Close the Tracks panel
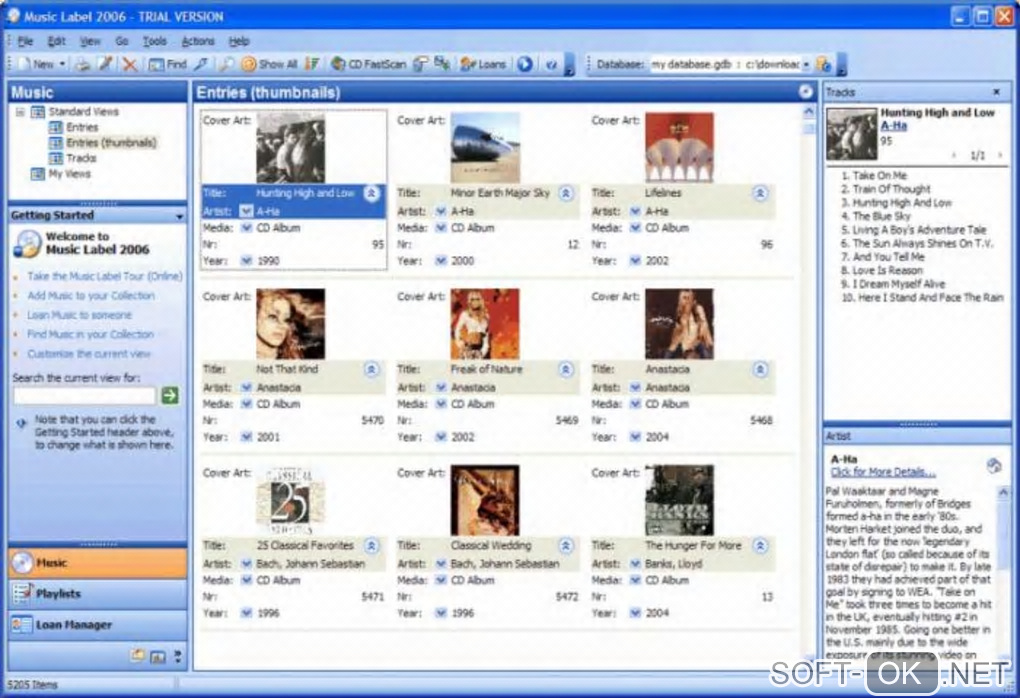Viewport: 1020px width, 698px height. click(996, 92)
